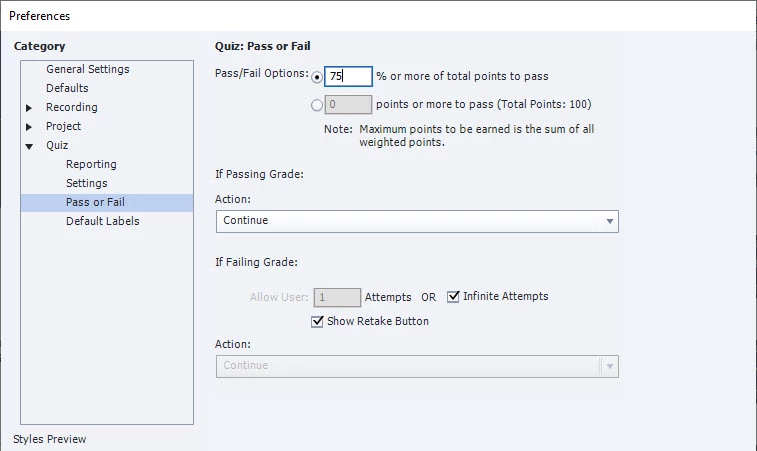The image size is (757, 451).
Task: Open Quiz Reporting preferences
Action: coord(91,164)
